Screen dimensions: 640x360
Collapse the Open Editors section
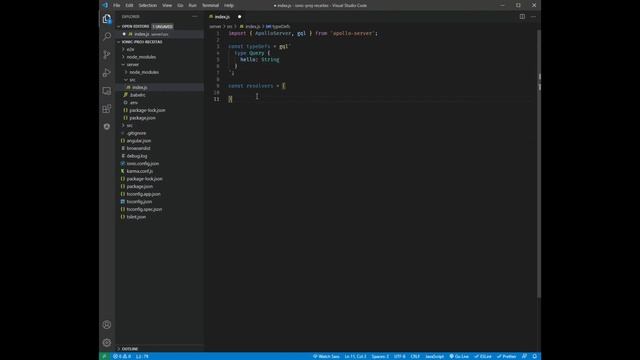coord(135,26)
